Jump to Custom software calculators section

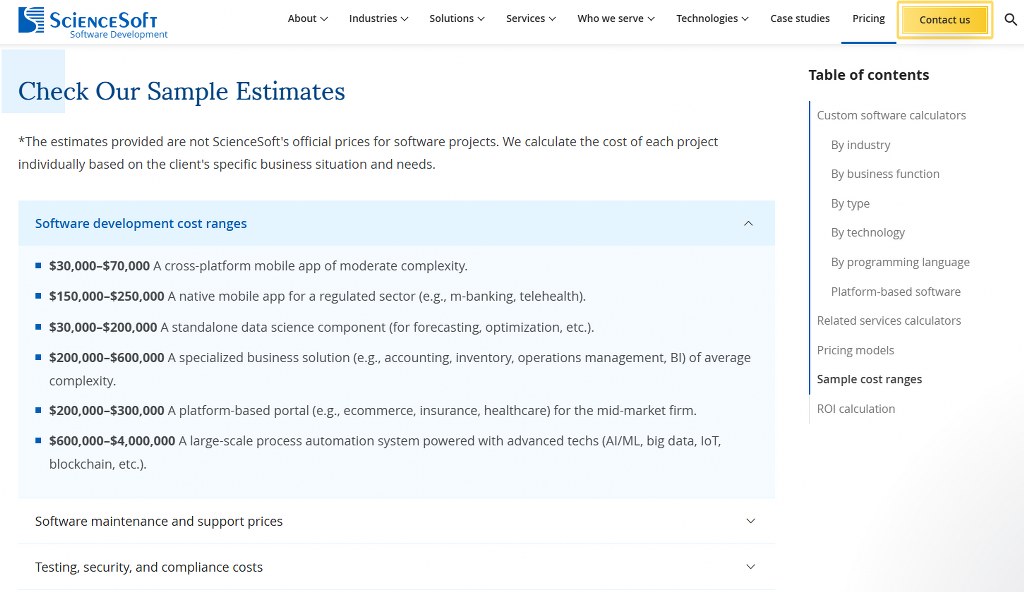[x=891, y=116]
